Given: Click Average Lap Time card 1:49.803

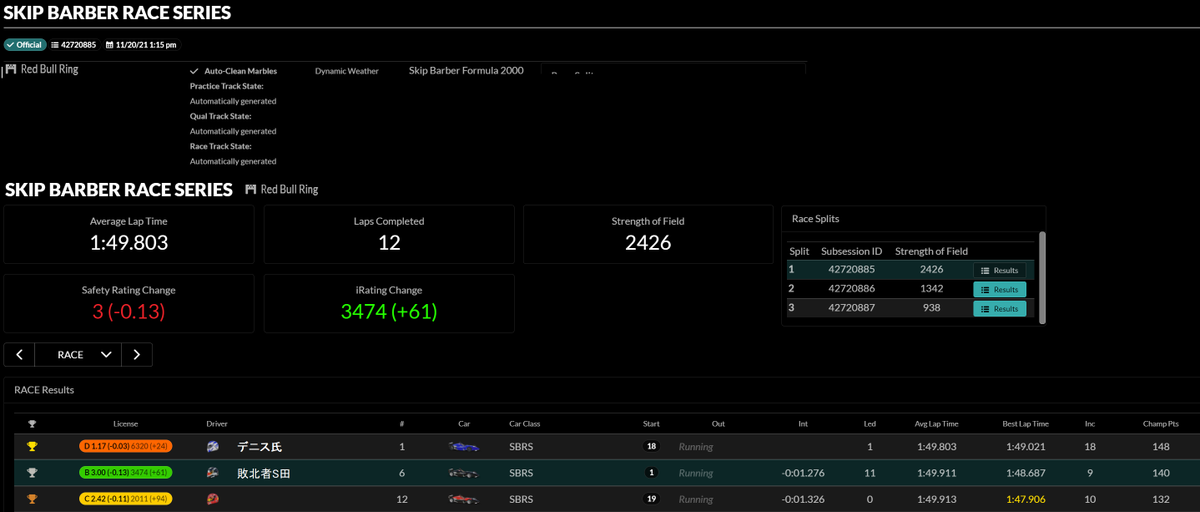Looking at the screenshot, I should pos(129,235).
